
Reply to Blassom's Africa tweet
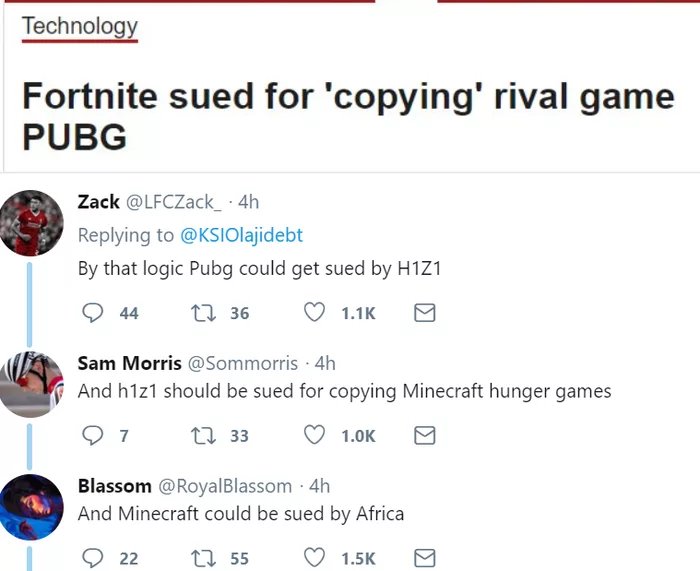92,558
